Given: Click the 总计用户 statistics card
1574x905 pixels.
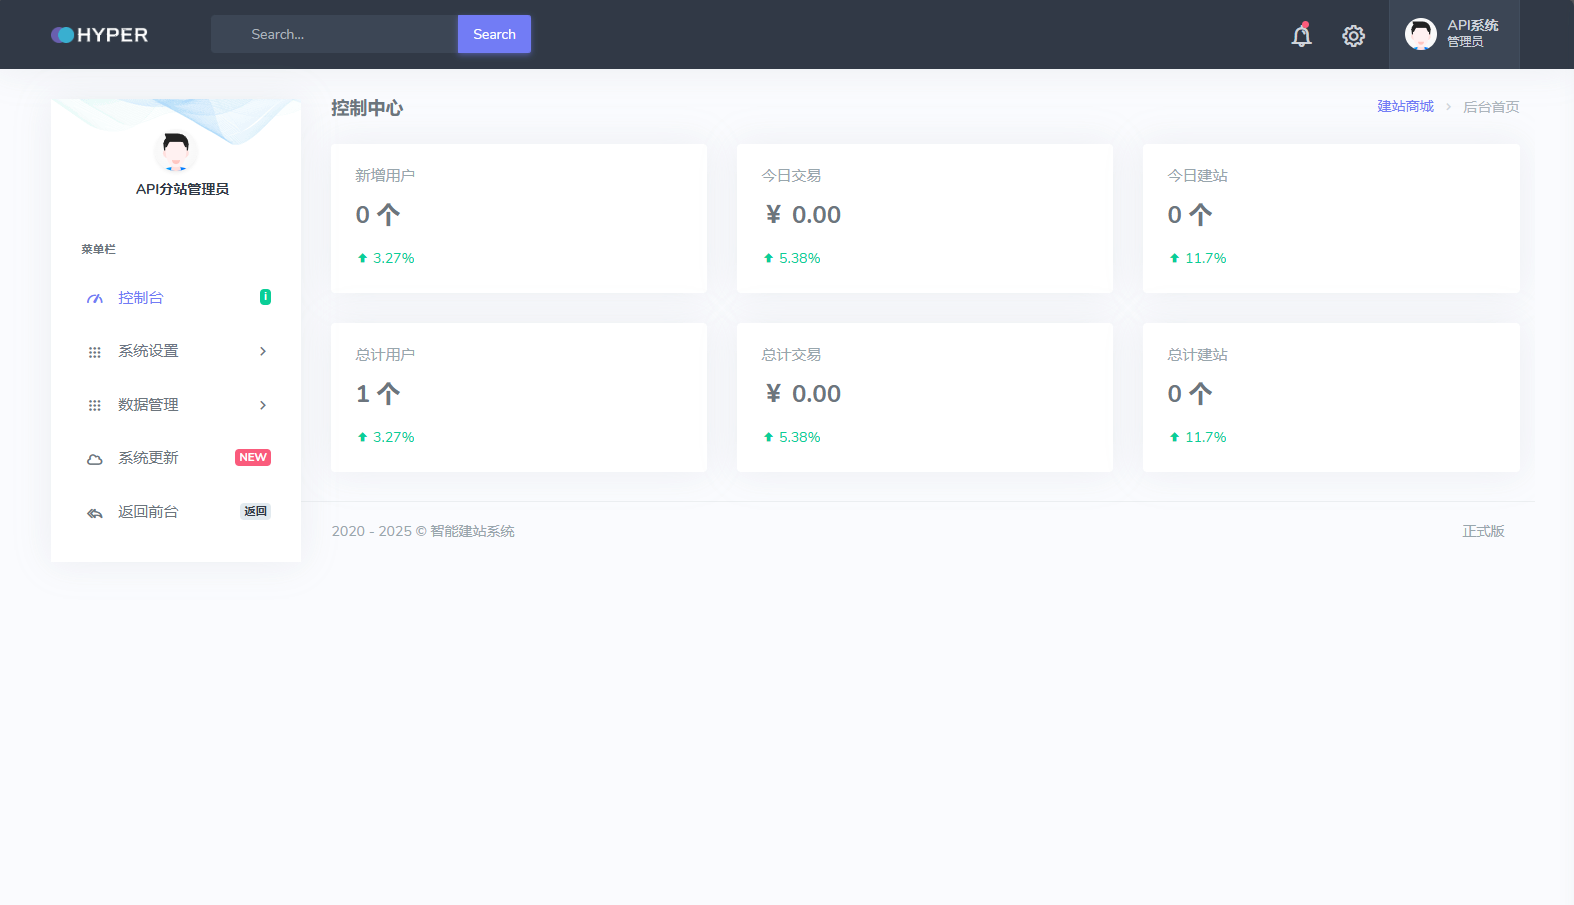Looking at the screenshot, I should tap(518, 397).
